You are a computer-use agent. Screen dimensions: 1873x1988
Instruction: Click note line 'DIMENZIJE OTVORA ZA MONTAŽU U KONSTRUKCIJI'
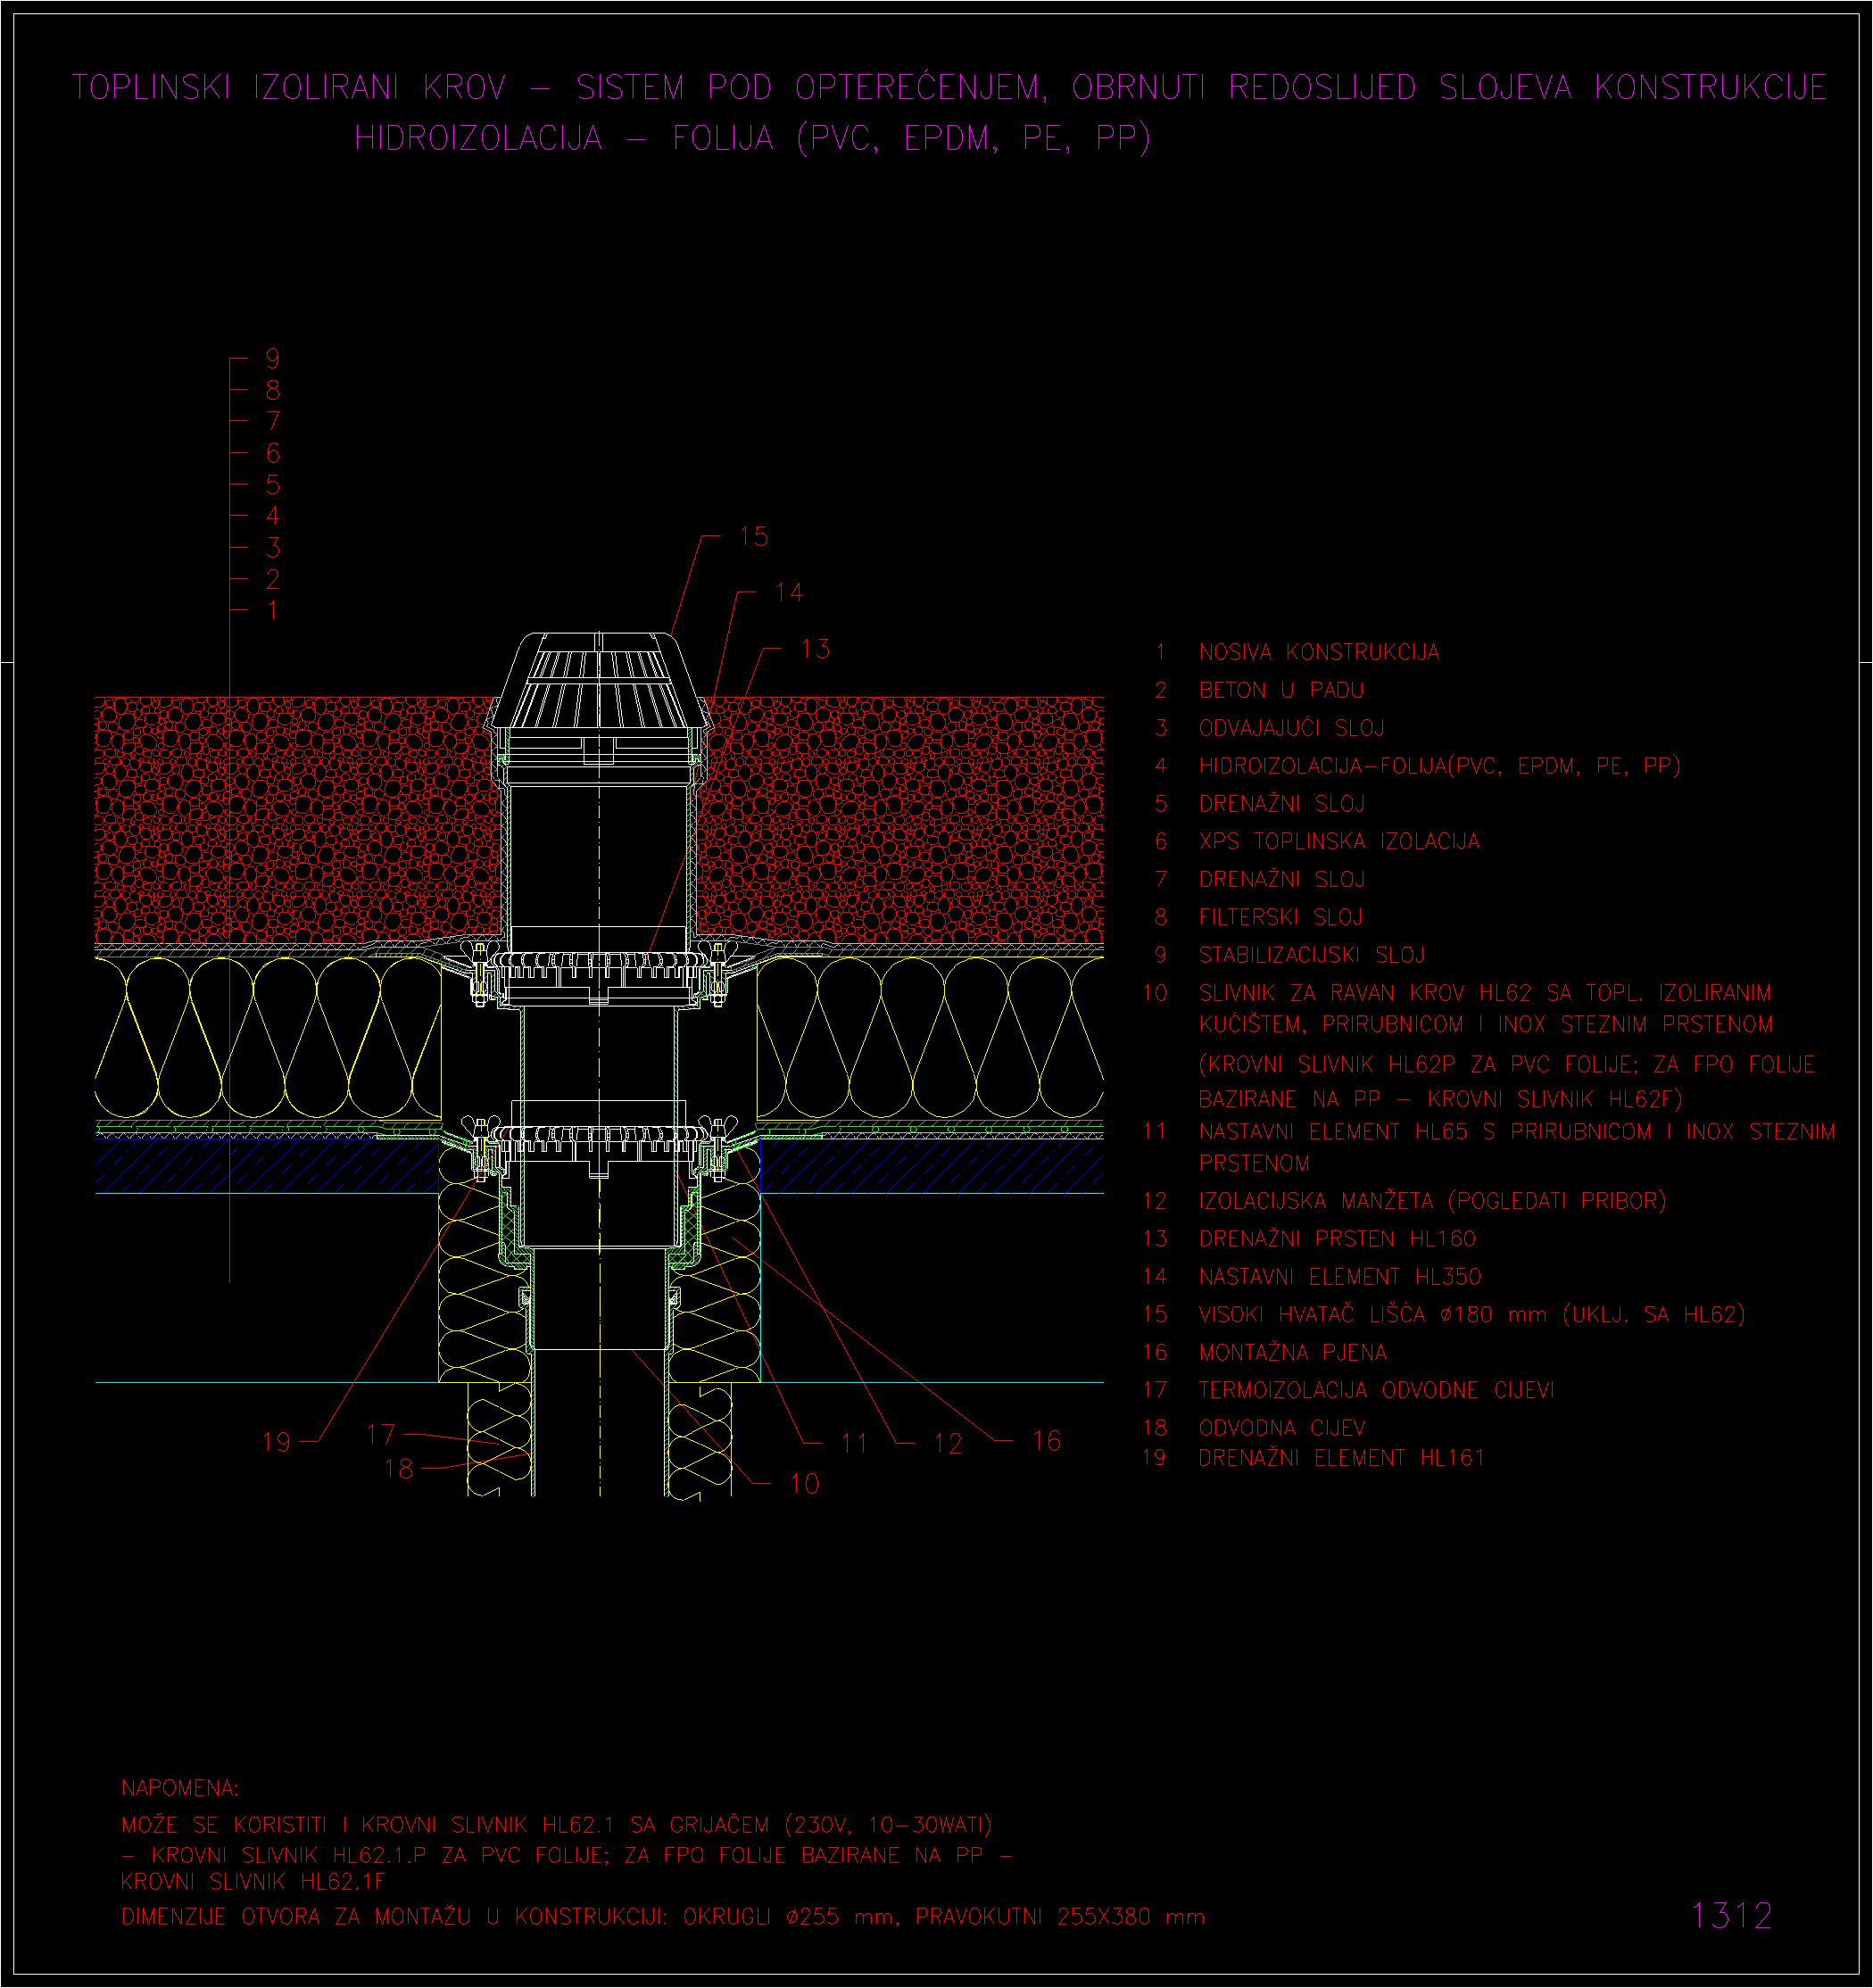click(662, 1918)
